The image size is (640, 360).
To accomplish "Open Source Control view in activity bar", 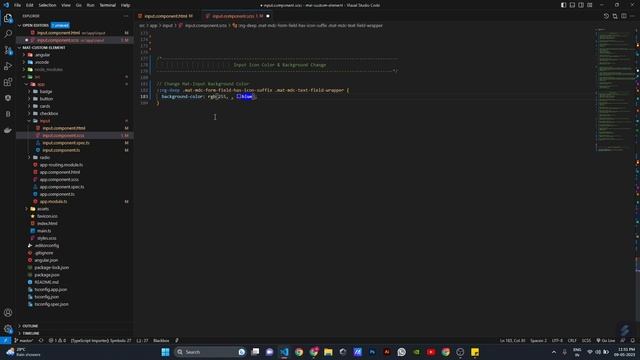I will click(8, 50).
